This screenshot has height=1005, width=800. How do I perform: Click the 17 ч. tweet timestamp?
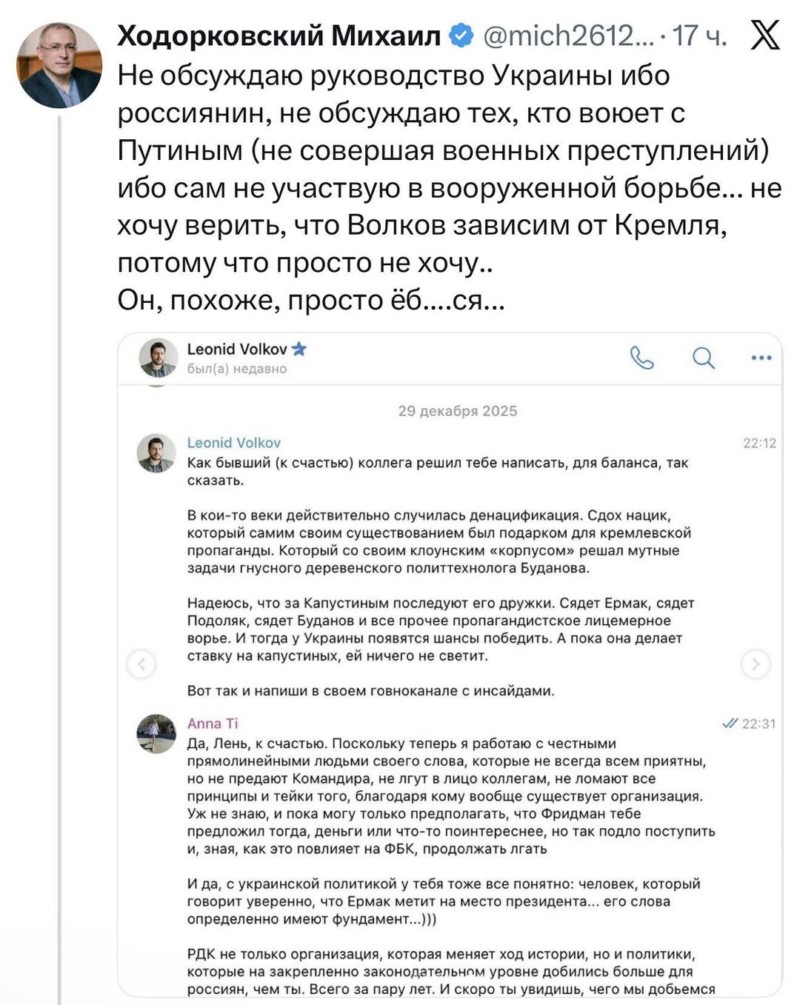[700, 38]
